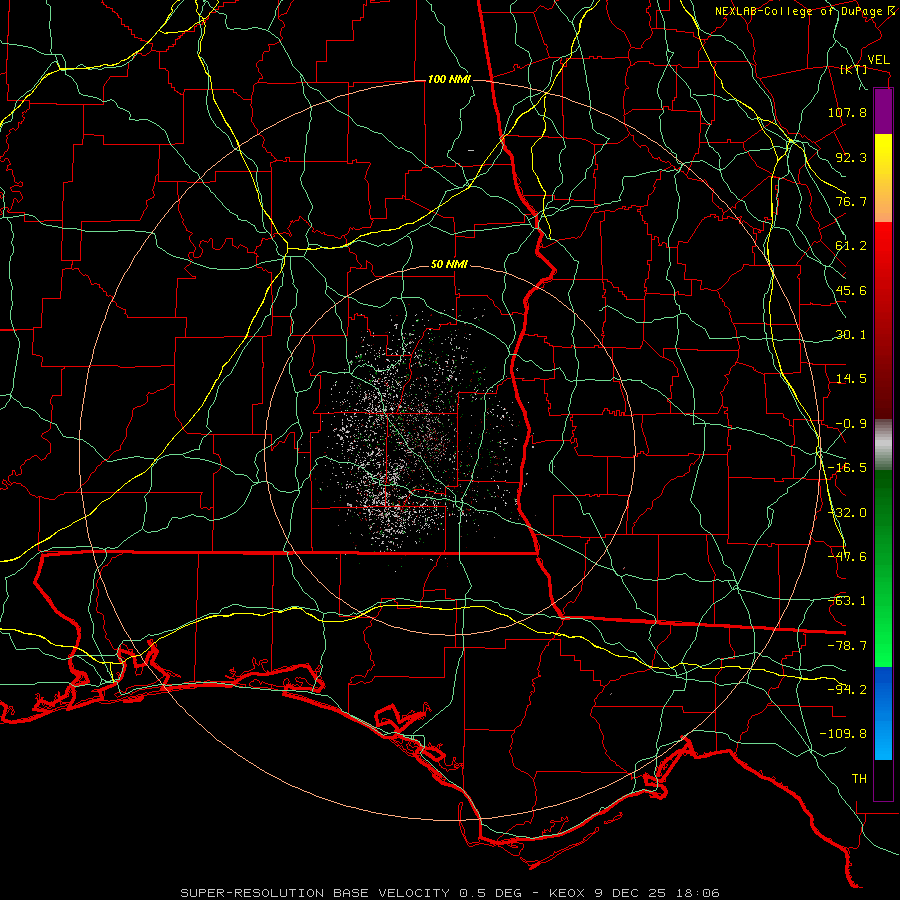Click the Super-Resolution Base Velocity caption
Screen dimensions: 900x900
click(450, 893)
